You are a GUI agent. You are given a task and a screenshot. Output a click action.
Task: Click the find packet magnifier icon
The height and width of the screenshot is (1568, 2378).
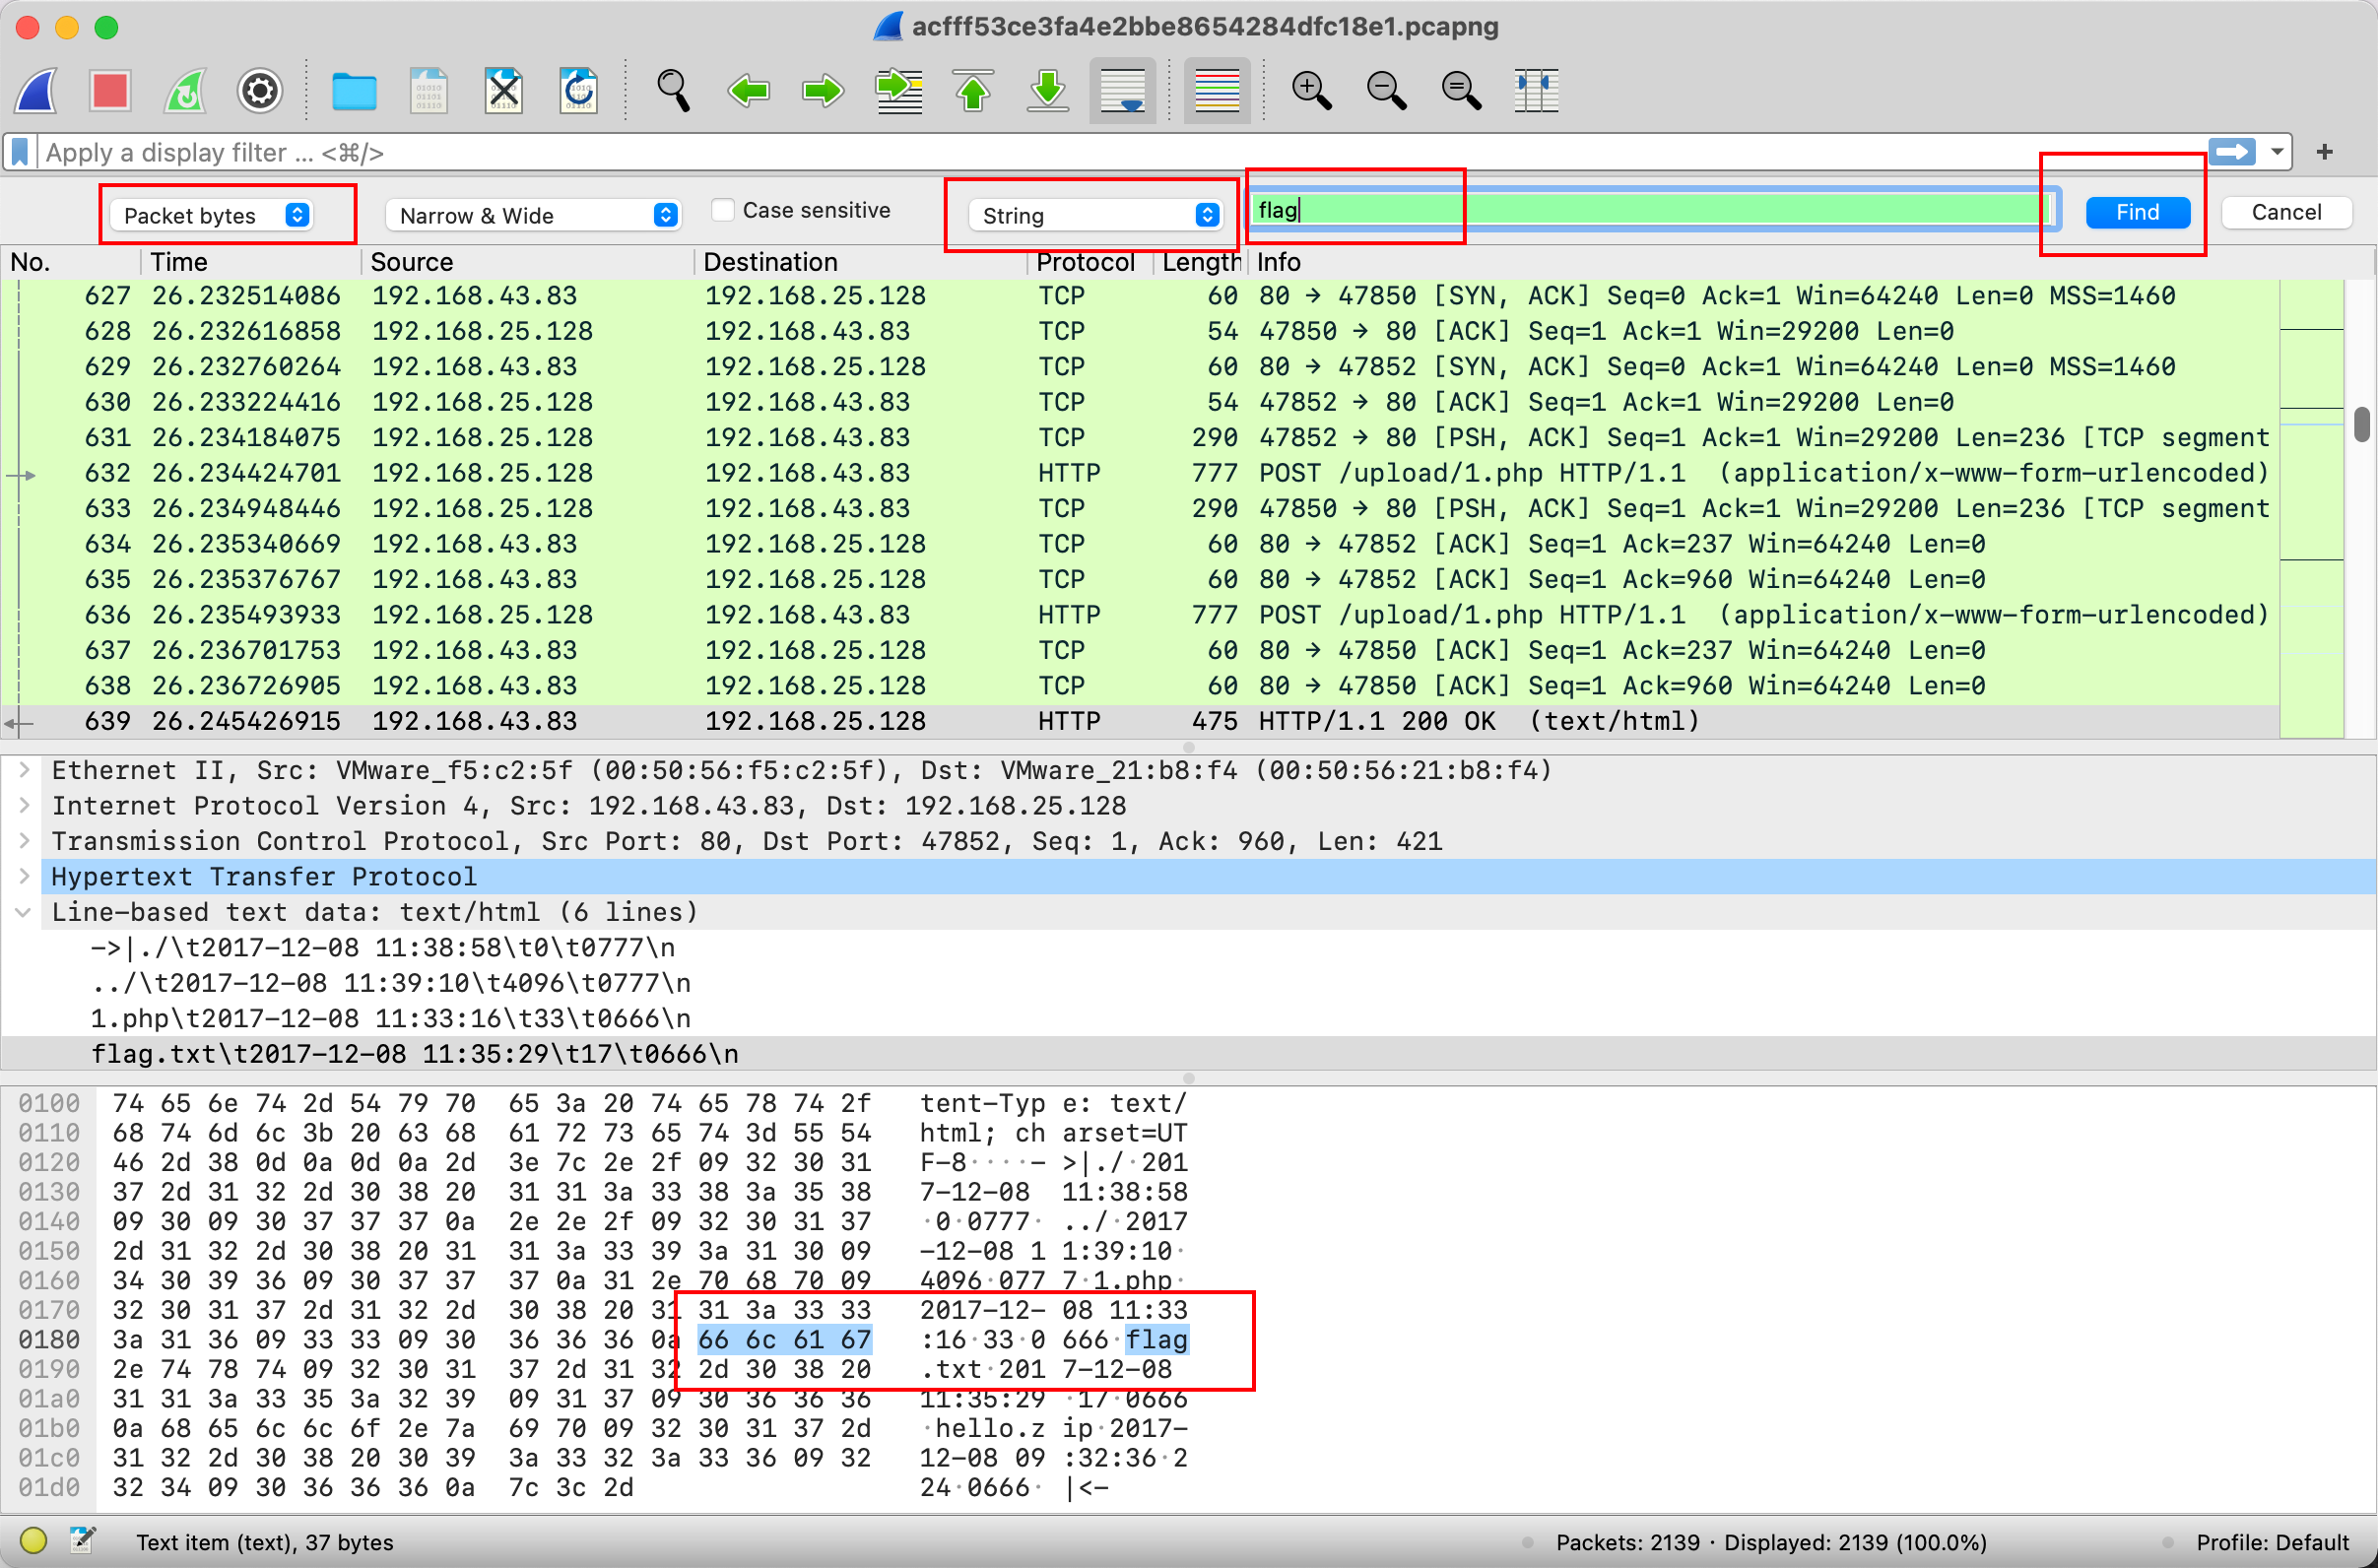pos(673,91)
